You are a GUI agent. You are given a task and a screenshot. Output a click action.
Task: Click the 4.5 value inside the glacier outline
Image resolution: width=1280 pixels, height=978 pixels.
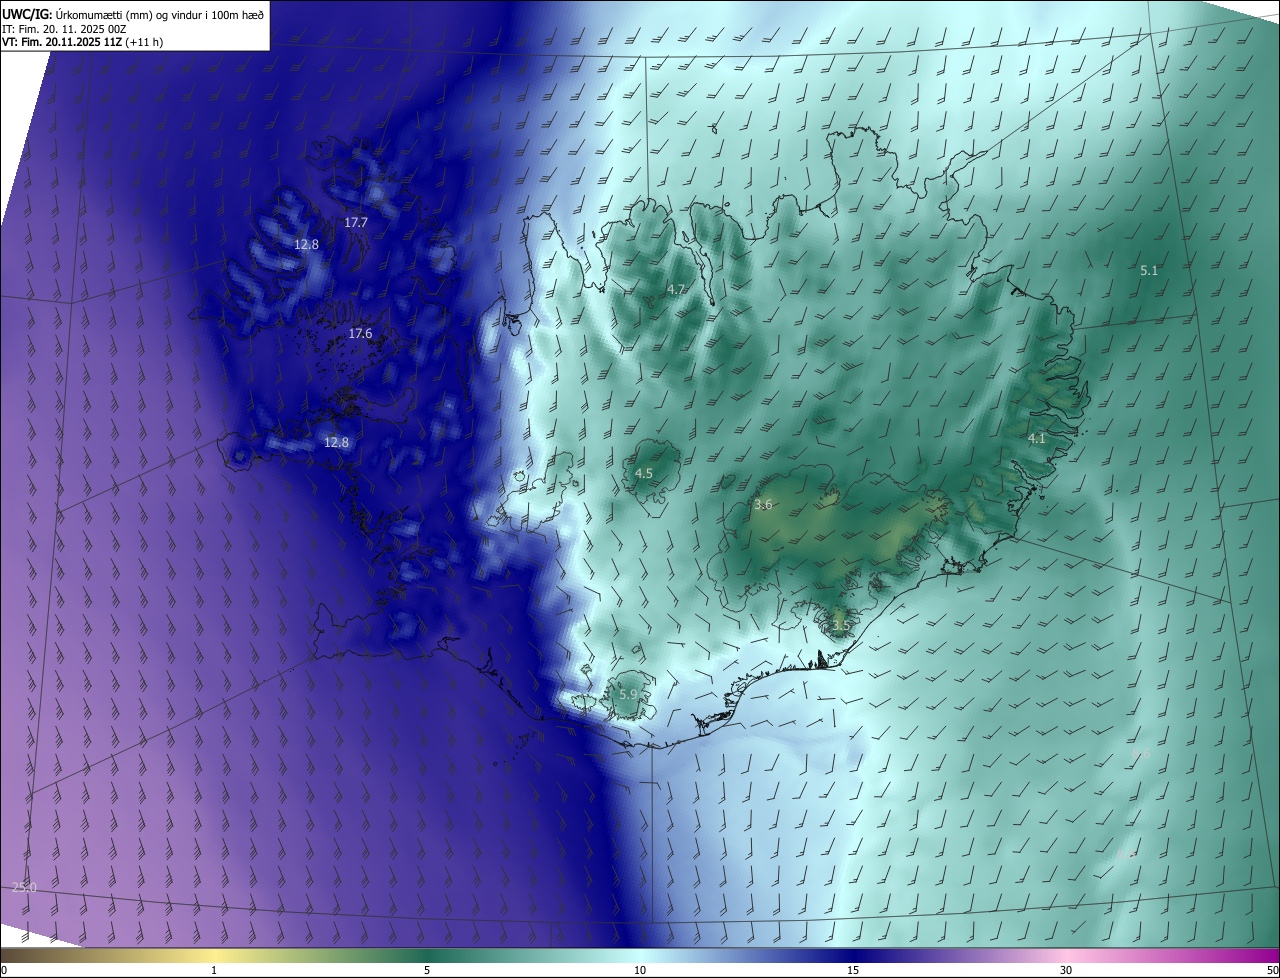tap(644, 473)
